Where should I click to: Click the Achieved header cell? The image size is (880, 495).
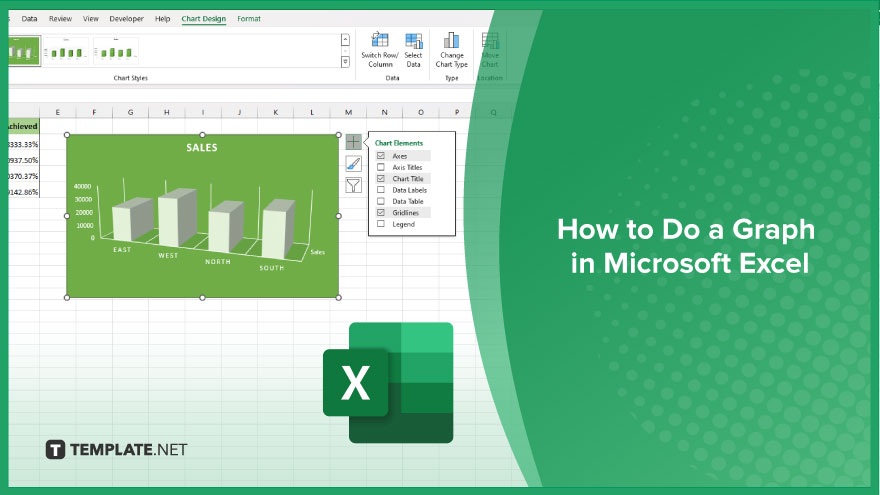(x=24, y=126)
